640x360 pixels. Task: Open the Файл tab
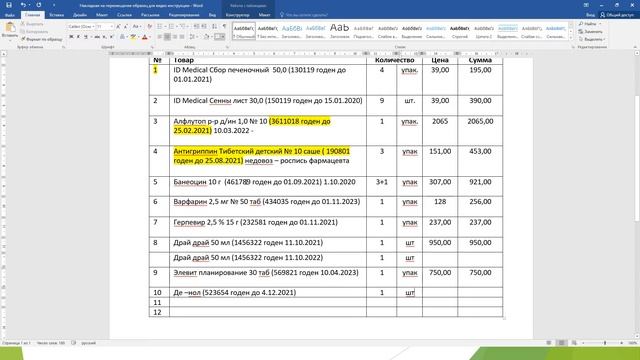coord(10,15)
